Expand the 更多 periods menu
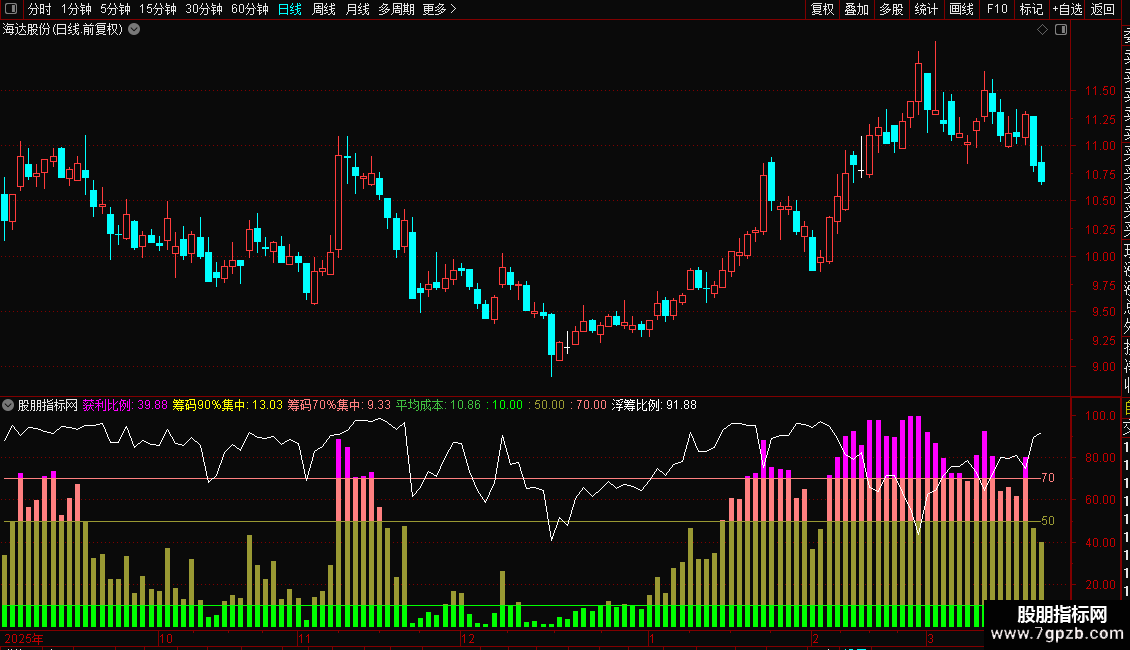The width and height of the screenshot is (1130, 650). [x=440, y=9]
